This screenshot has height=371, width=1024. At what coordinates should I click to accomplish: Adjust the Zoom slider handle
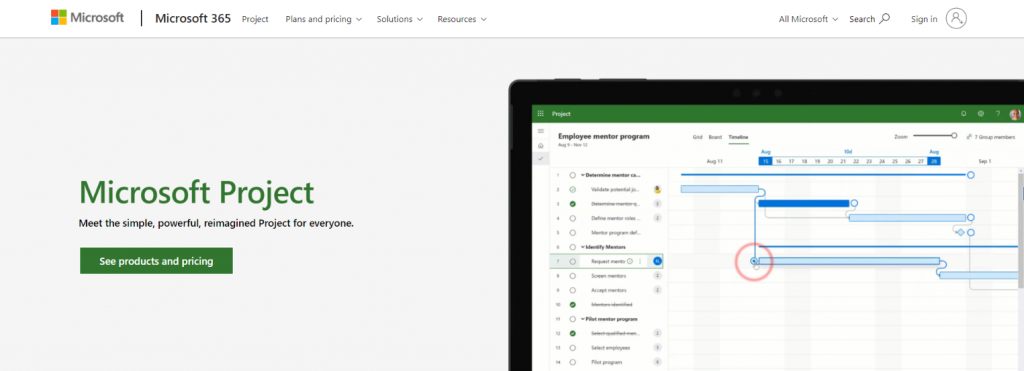(x=954, y=135)
